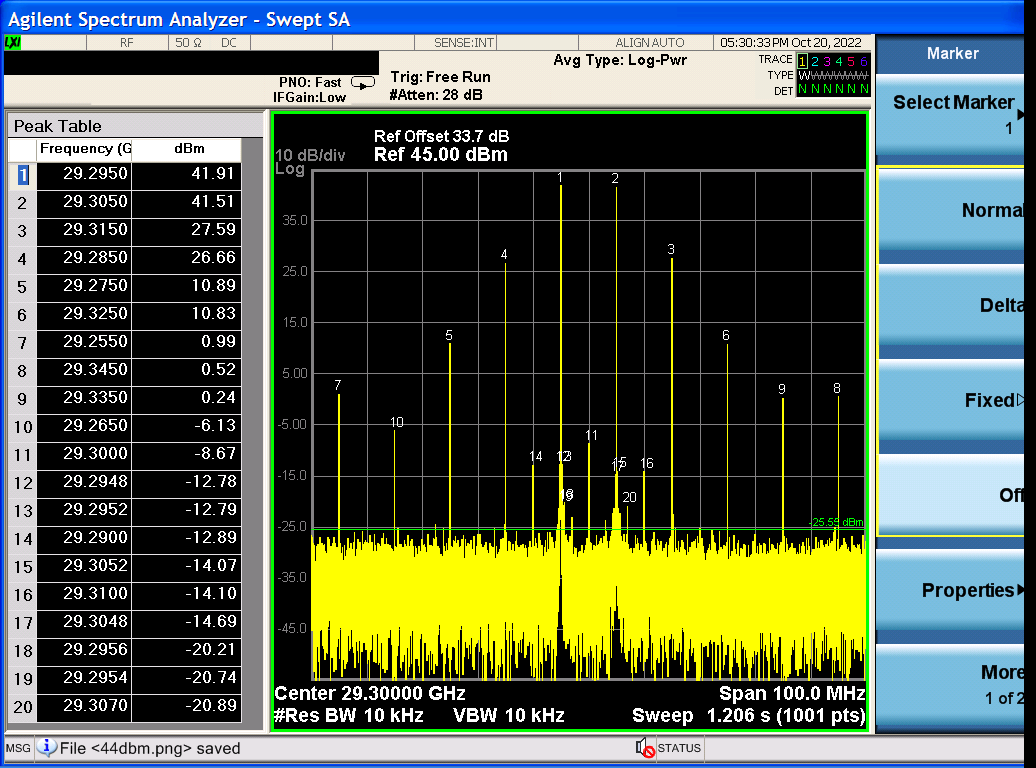Select peak table row 1 number
Viewport: 1036px width, 768px height.
[x=23, y=174]
